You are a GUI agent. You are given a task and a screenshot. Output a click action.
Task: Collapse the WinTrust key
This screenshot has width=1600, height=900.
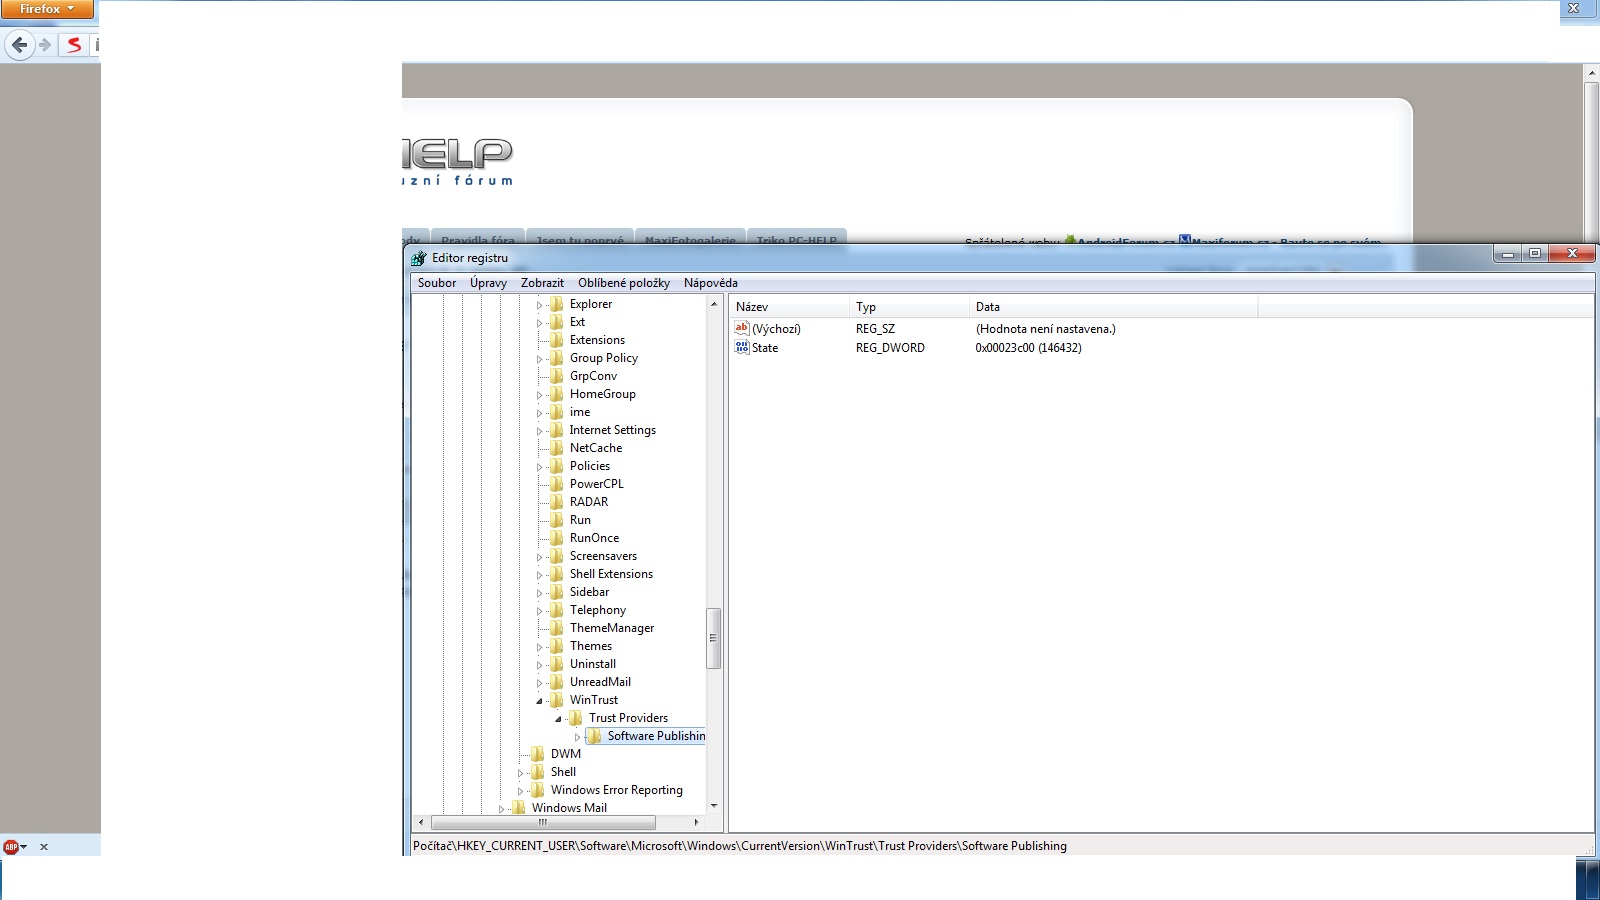click(539, 701)
